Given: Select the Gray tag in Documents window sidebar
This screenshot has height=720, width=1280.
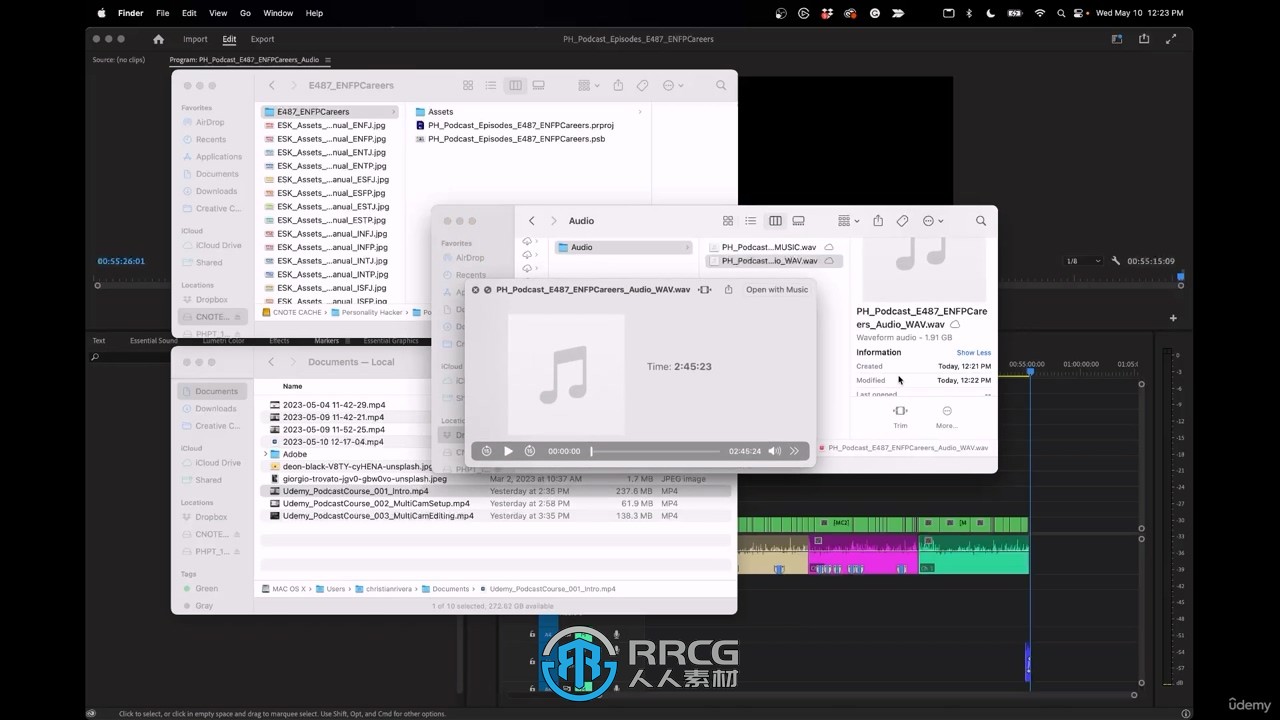Looking at the screenshot, I should [x=204, y=606].
